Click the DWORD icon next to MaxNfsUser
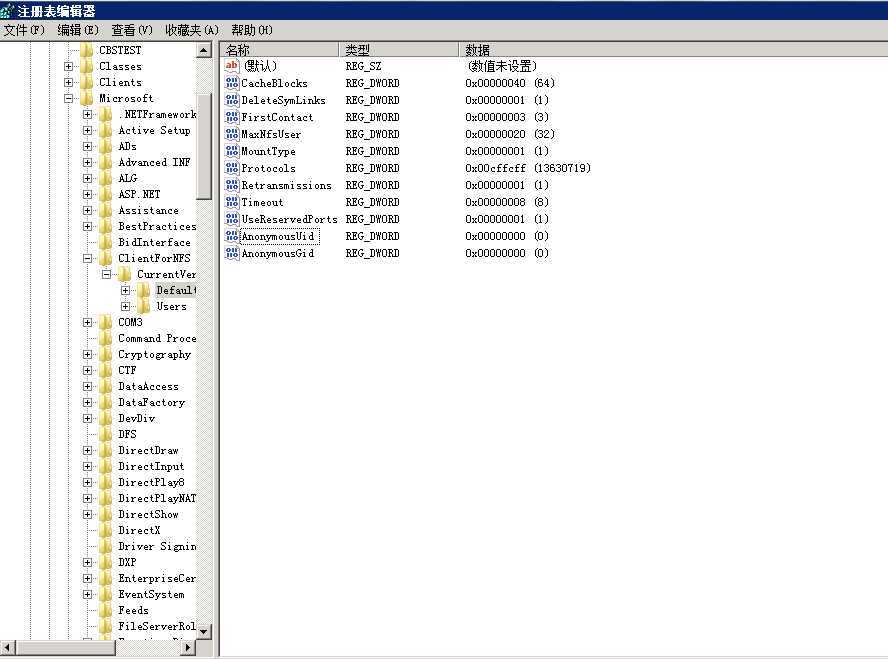Screen dimensions: 888x659 (232, 134)
